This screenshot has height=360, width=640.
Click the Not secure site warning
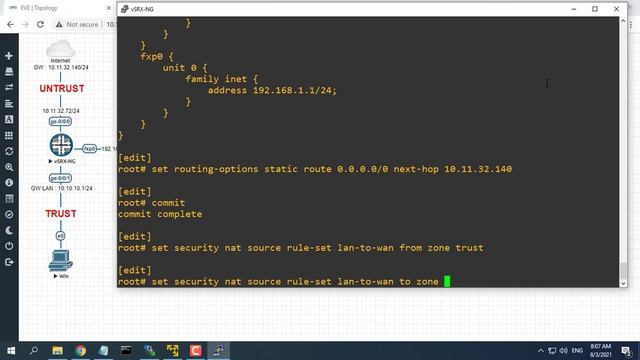(77, 24)
